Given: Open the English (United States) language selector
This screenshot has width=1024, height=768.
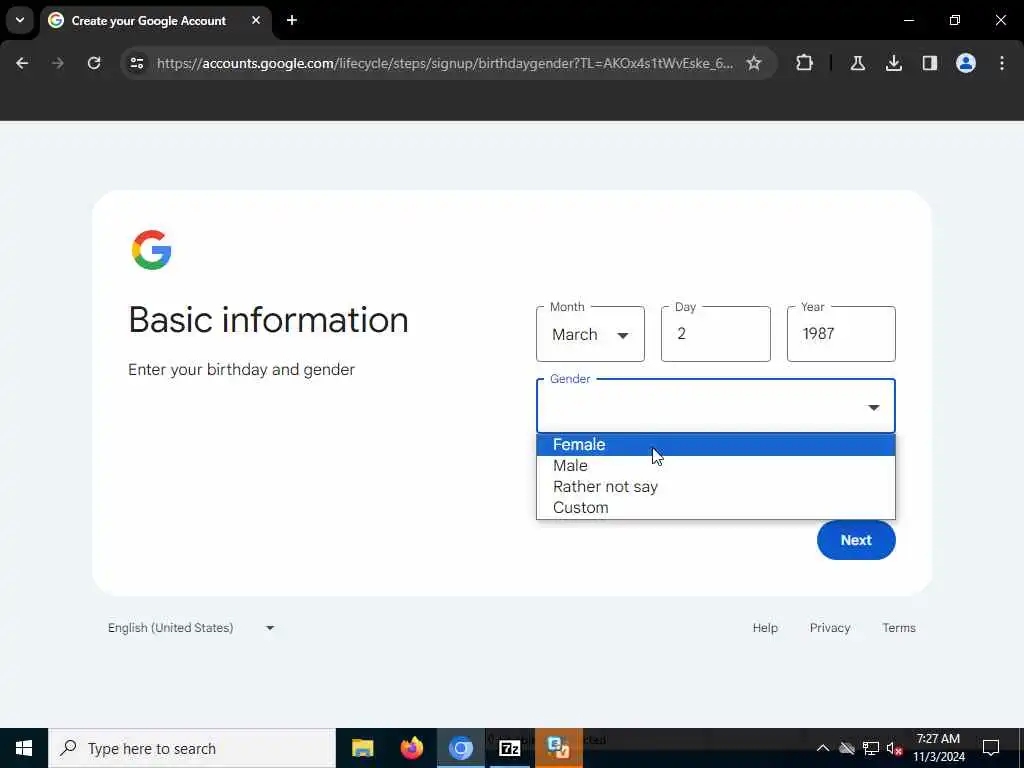Looking at the screenshot, I should coord(191,628).
